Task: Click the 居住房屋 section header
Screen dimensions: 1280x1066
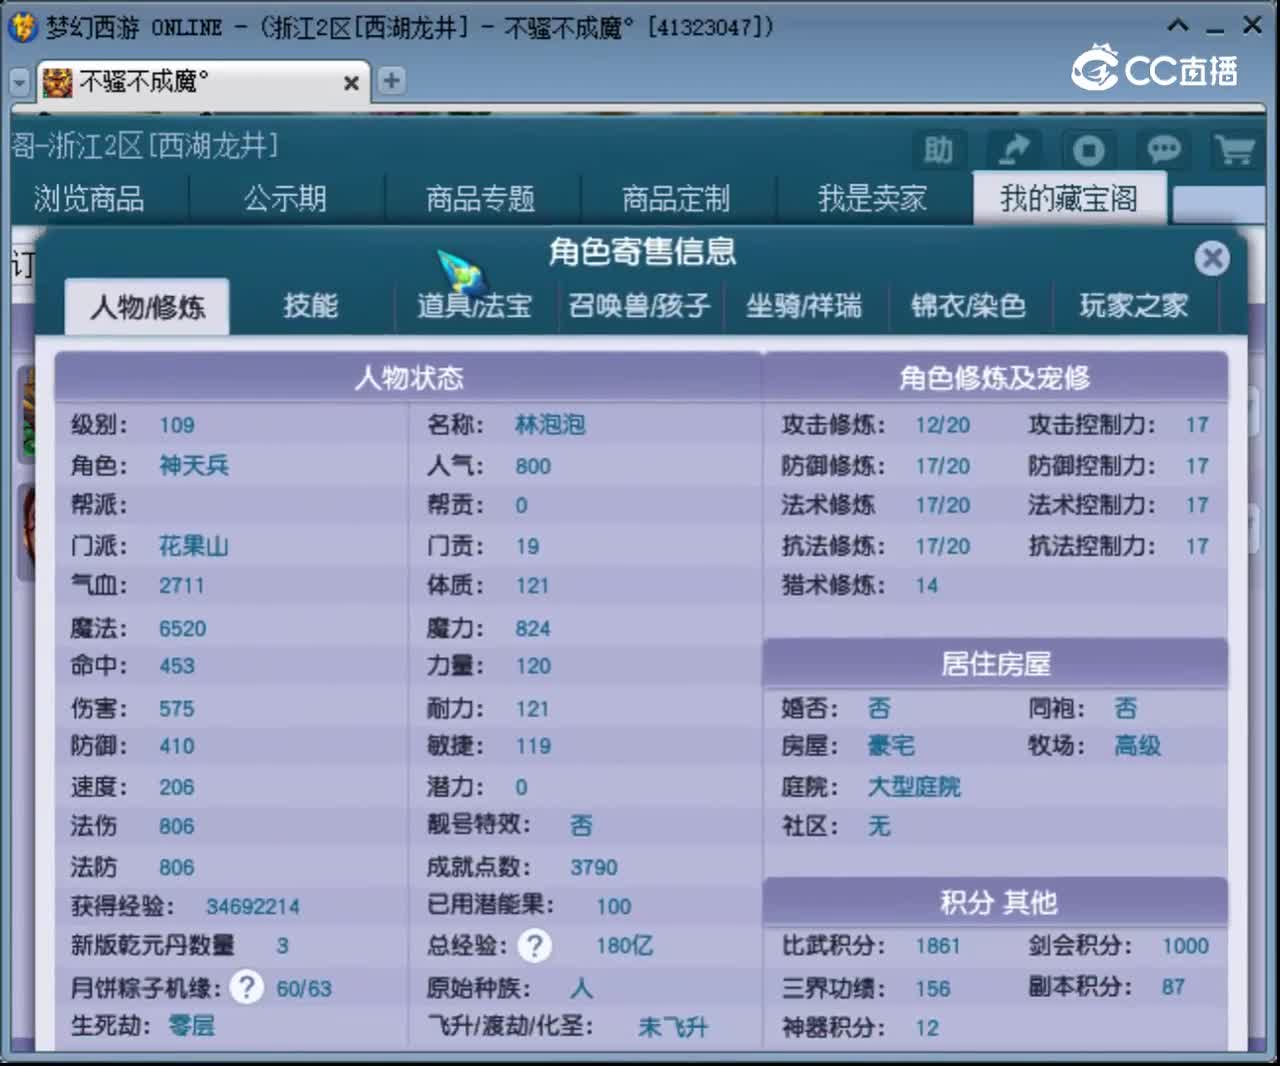Action: [996, 664]
